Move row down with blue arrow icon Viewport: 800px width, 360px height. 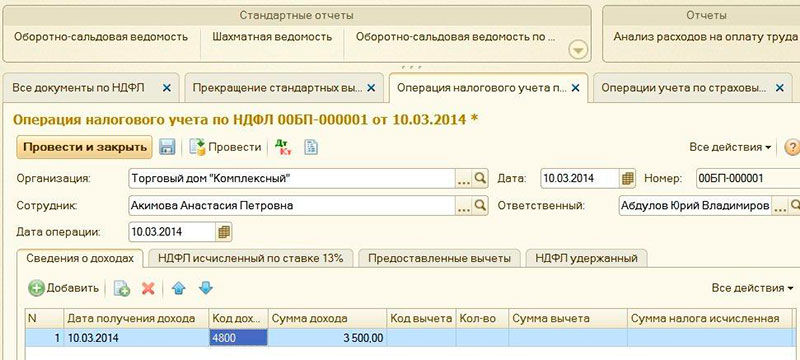coord(205,289)
